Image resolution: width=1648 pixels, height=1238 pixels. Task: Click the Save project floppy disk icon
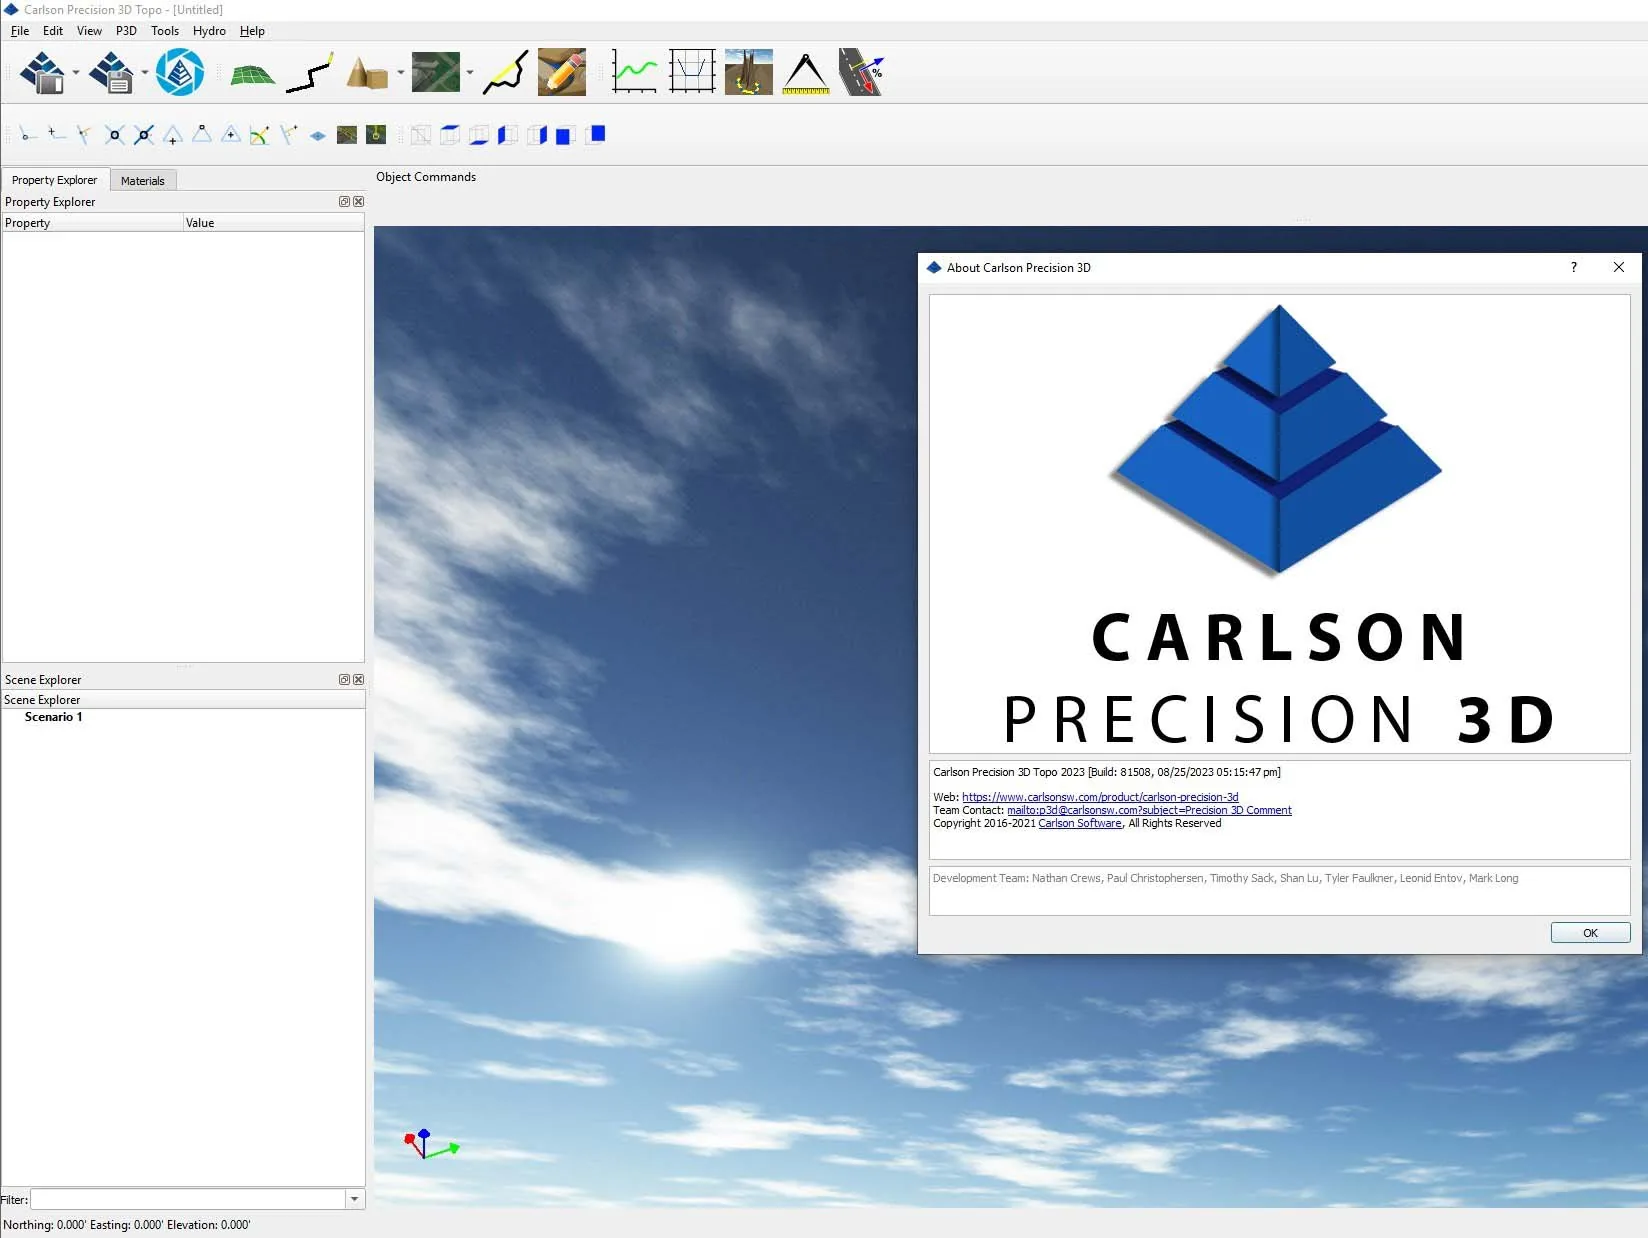pyautogui.click(x=111, y=72)
